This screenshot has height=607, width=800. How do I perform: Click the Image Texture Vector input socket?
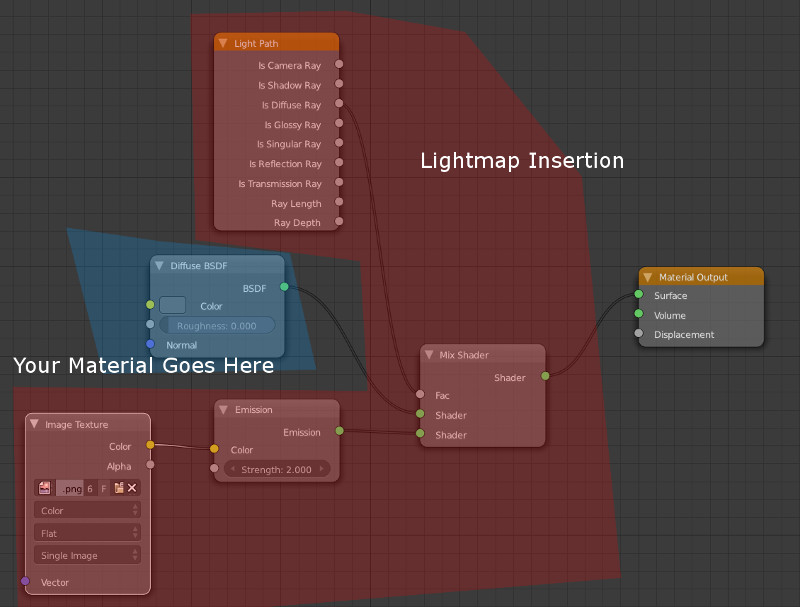point(25,581)
